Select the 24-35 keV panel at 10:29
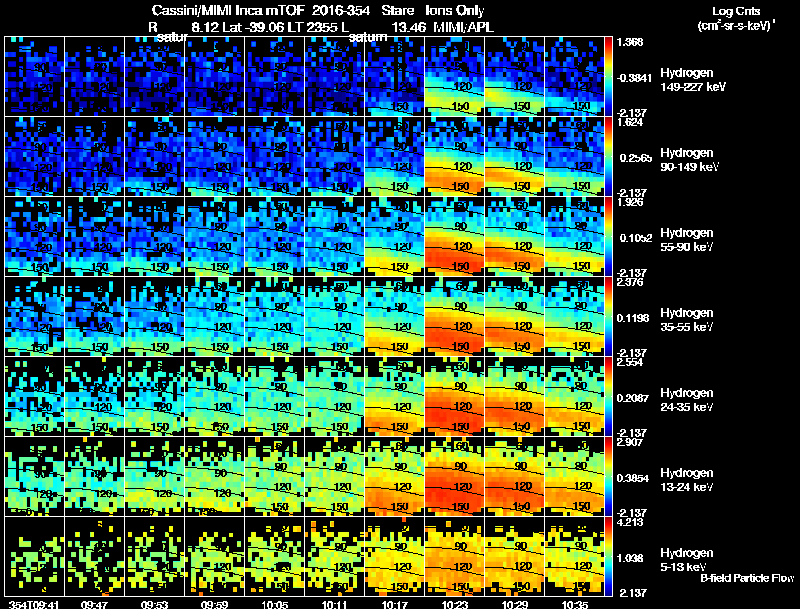 514,397
